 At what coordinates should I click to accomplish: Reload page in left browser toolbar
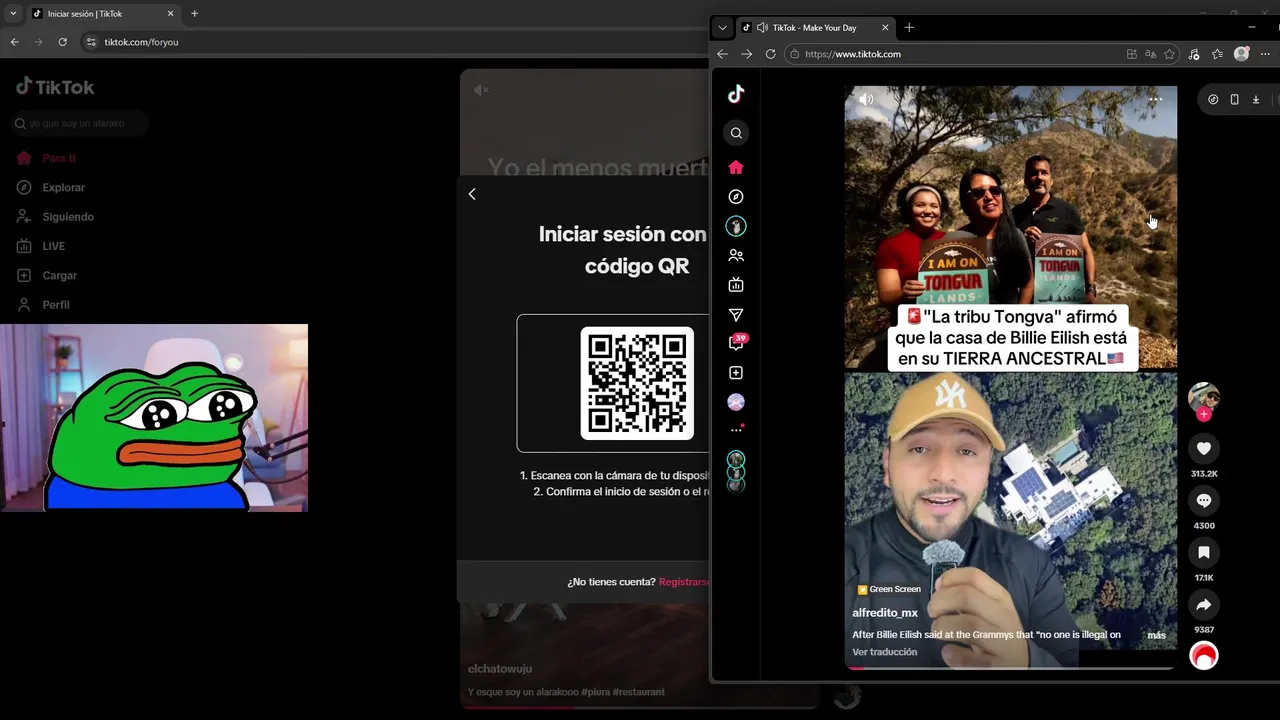point(62,42)
